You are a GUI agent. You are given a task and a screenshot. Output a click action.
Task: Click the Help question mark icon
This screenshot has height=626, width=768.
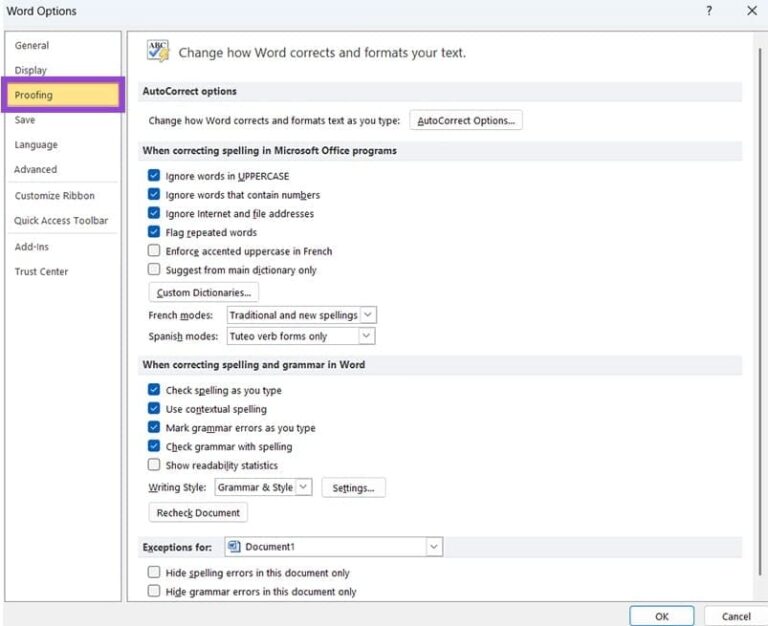[709, 11]
